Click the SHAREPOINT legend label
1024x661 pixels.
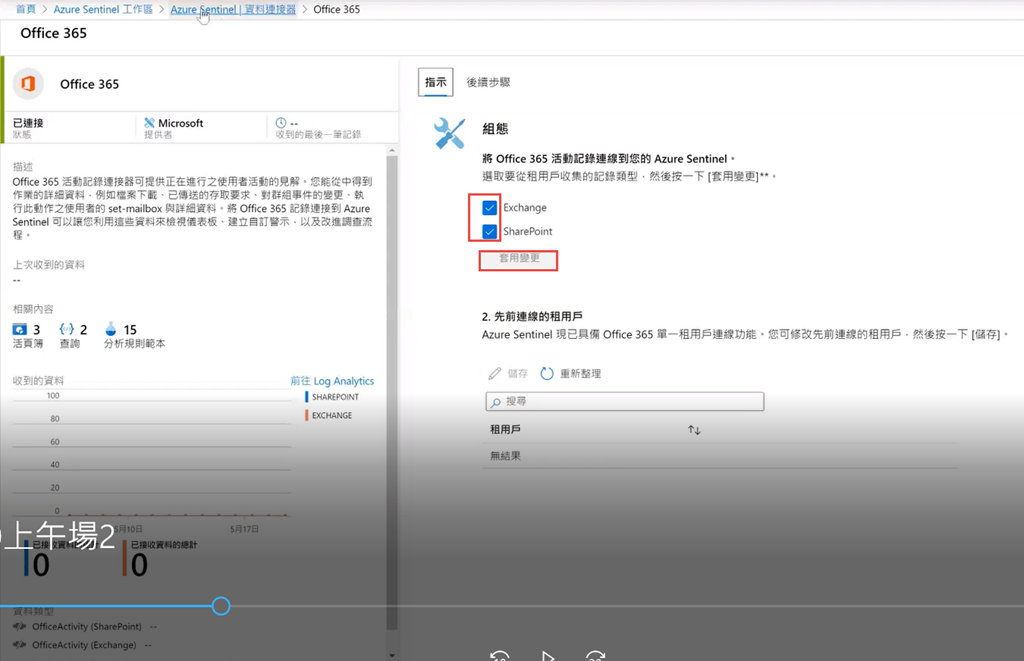tap(336, 397)
